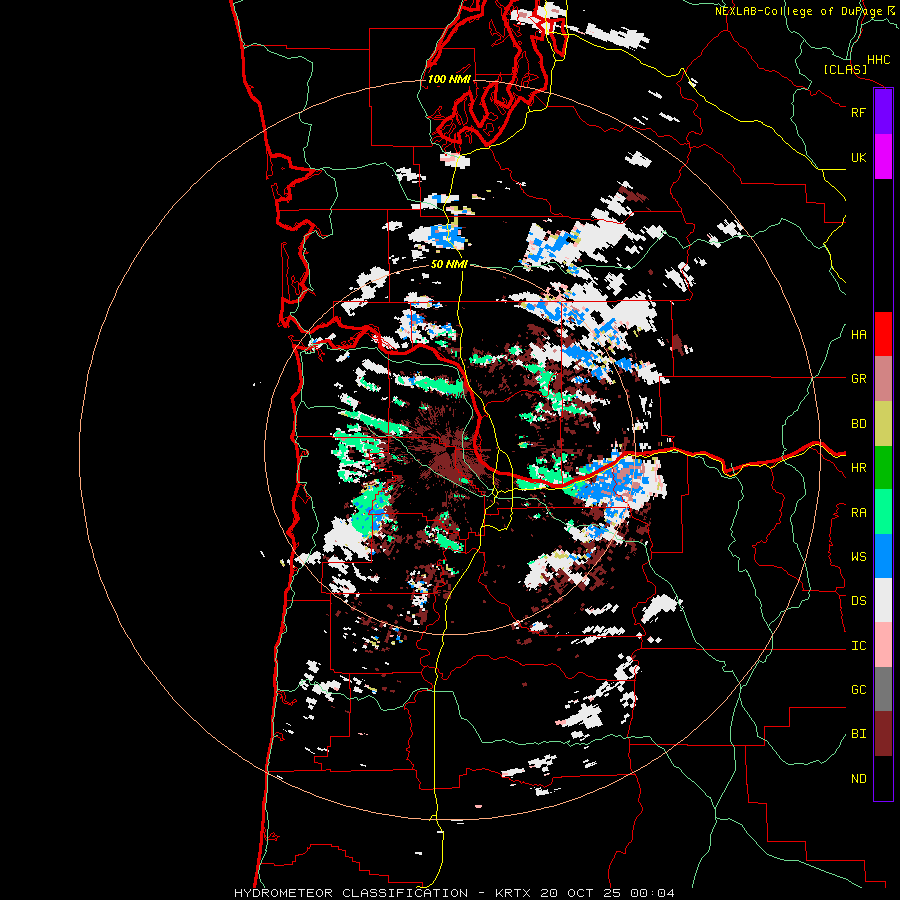This screenshot has height=900, width=900.
Task: Click the 100 NMI range ring label
Action: [449, 79]
